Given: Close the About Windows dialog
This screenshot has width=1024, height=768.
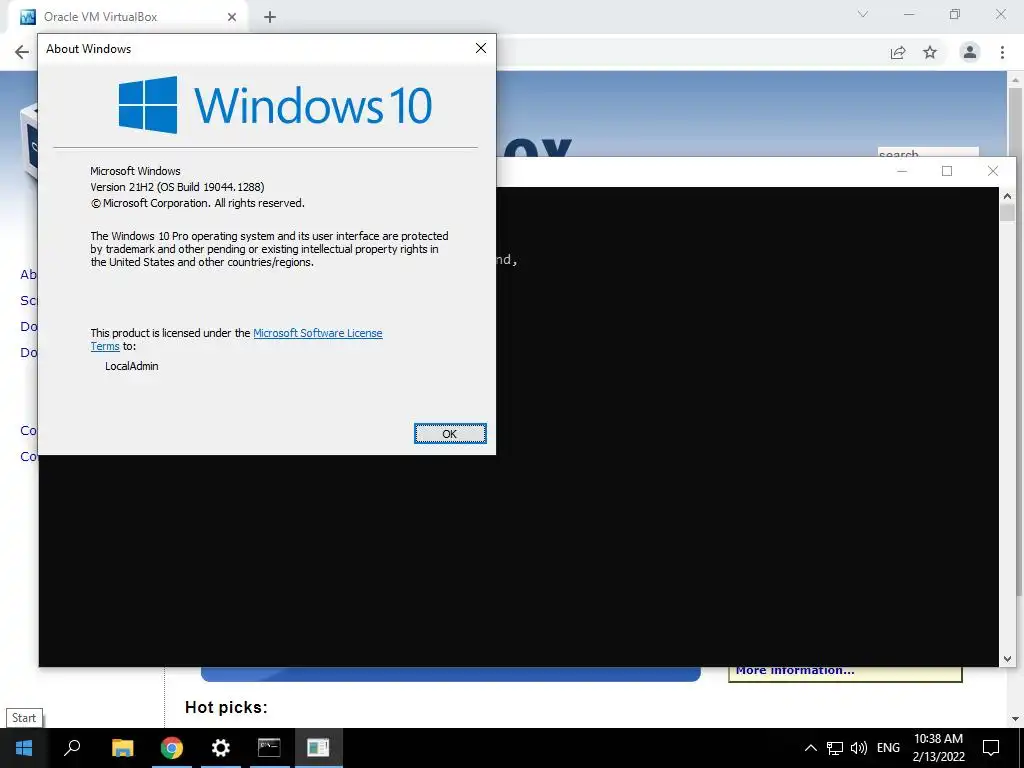Looking at the screenshot, I should click(x=481, y=48).
